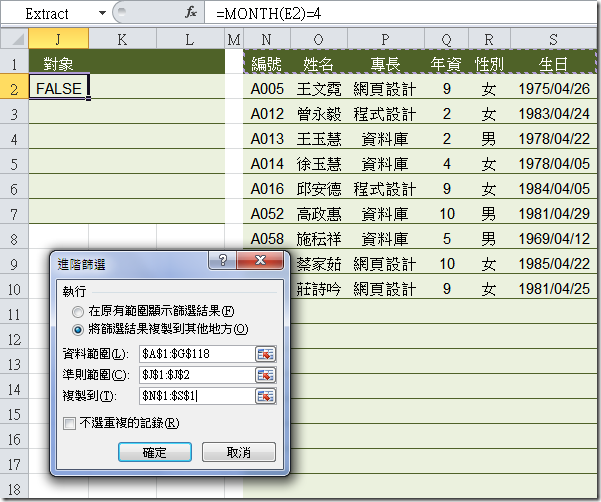Click cell with ID A012
This screenshot has width=601, height=502.
[267, 113]
